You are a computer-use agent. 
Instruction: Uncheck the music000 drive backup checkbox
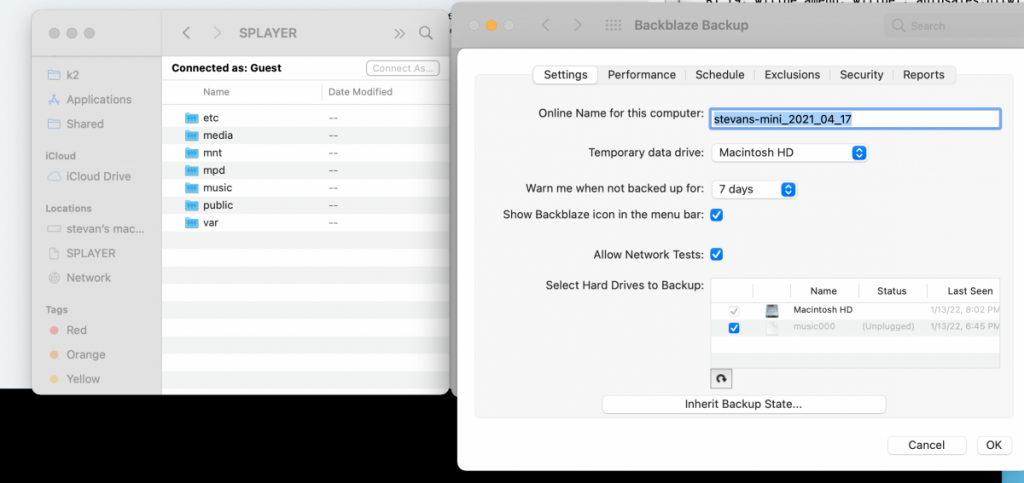[734, 328]
